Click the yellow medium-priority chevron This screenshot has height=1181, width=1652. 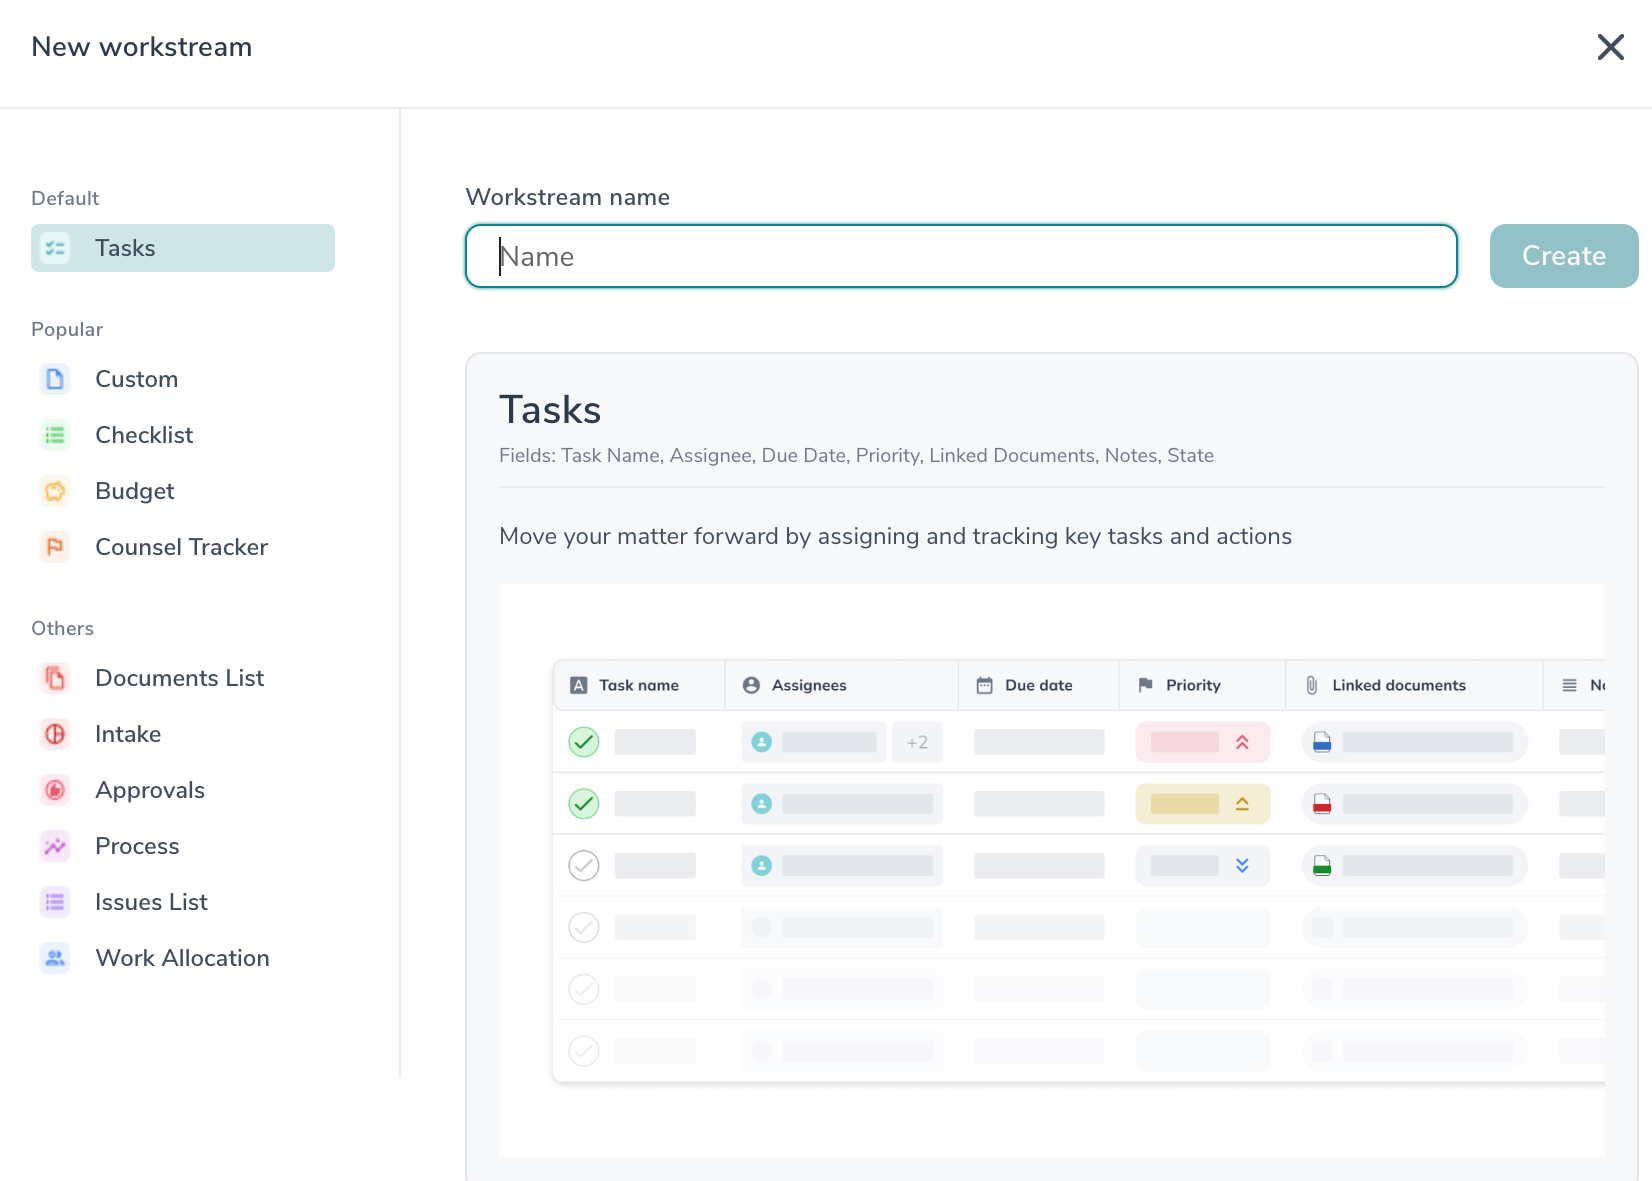coord(1241,803)
